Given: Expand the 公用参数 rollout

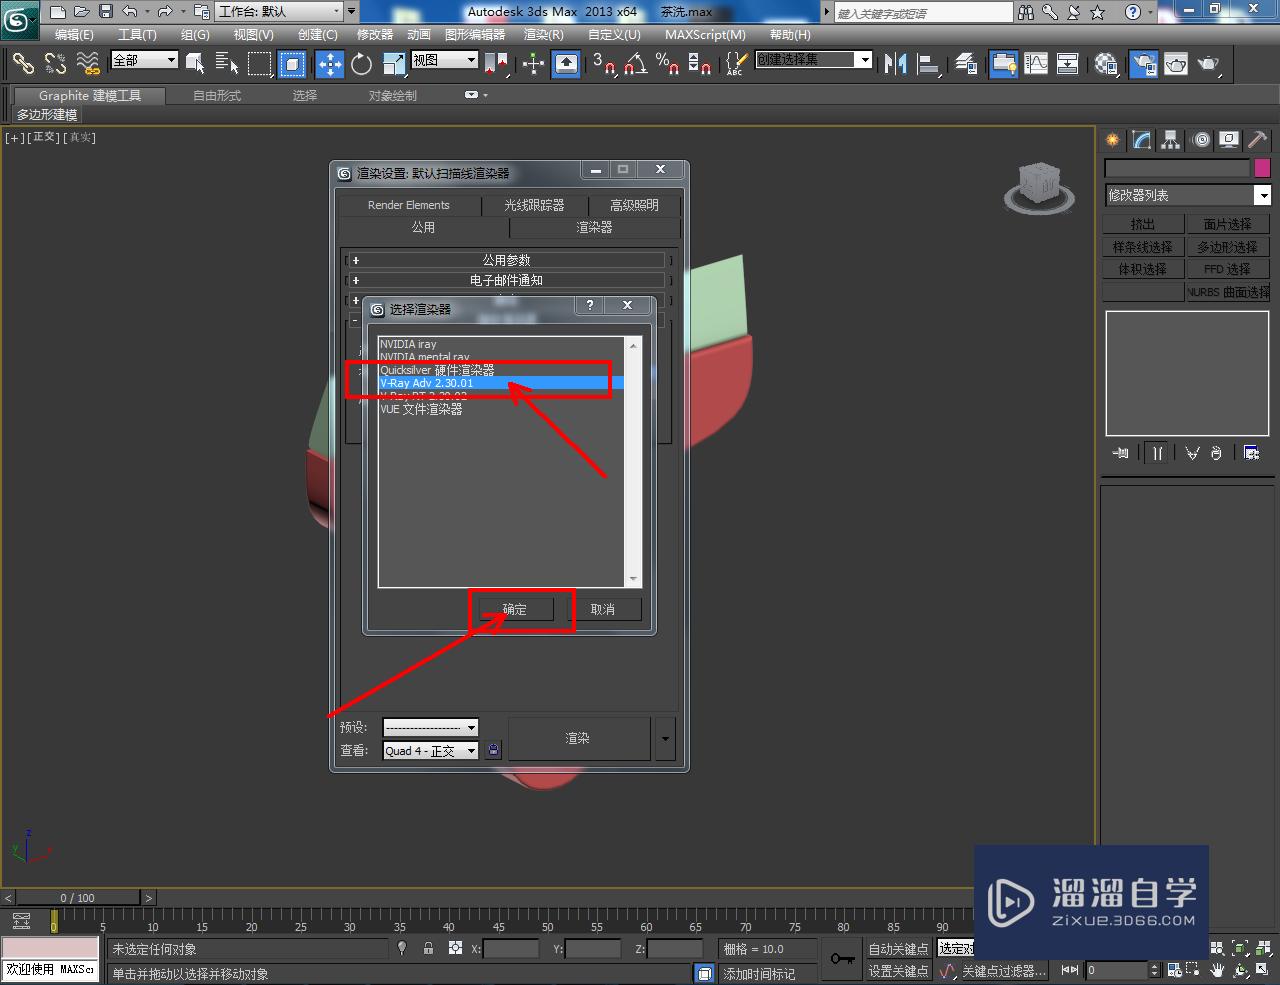Looking at the screenshot, I should click(507, 260).
